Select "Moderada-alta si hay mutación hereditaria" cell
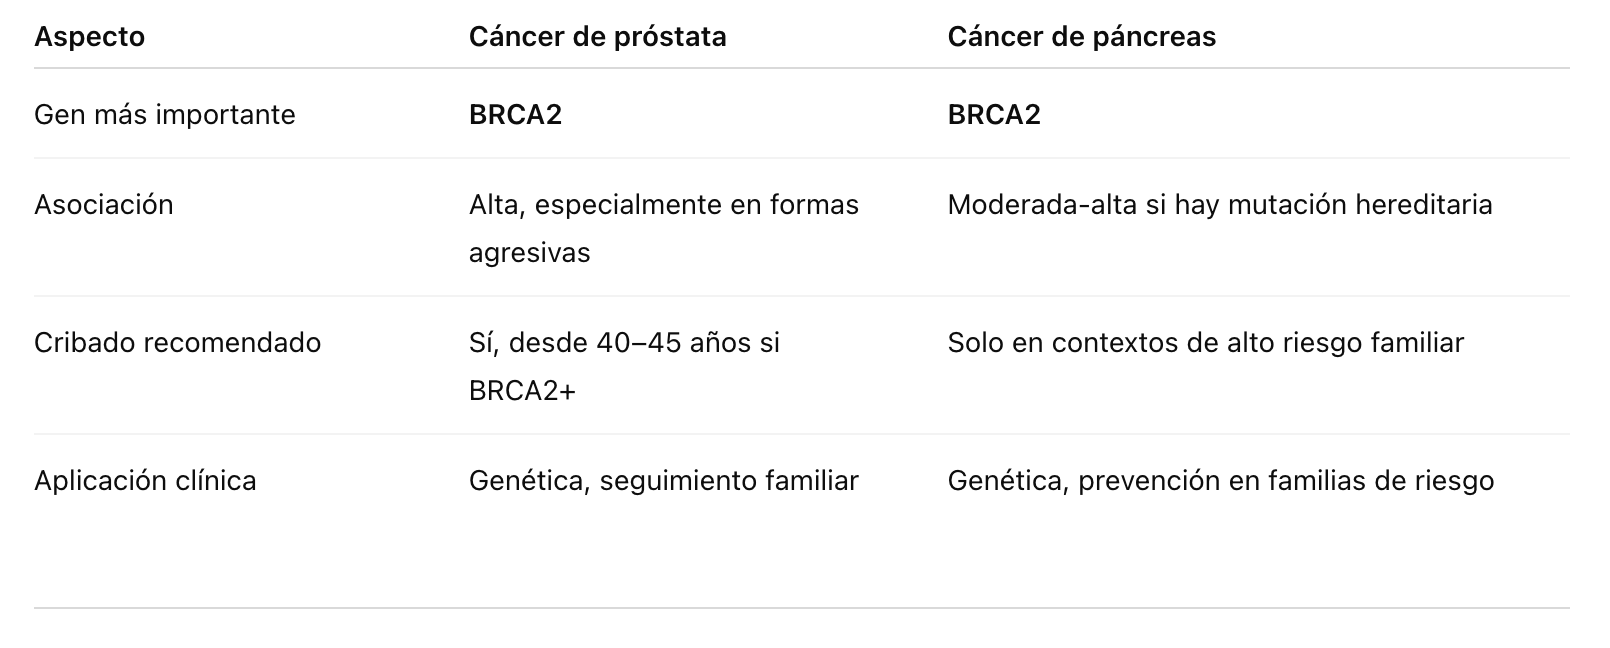The image size is (1610, 648). [x=1219, y=205]
